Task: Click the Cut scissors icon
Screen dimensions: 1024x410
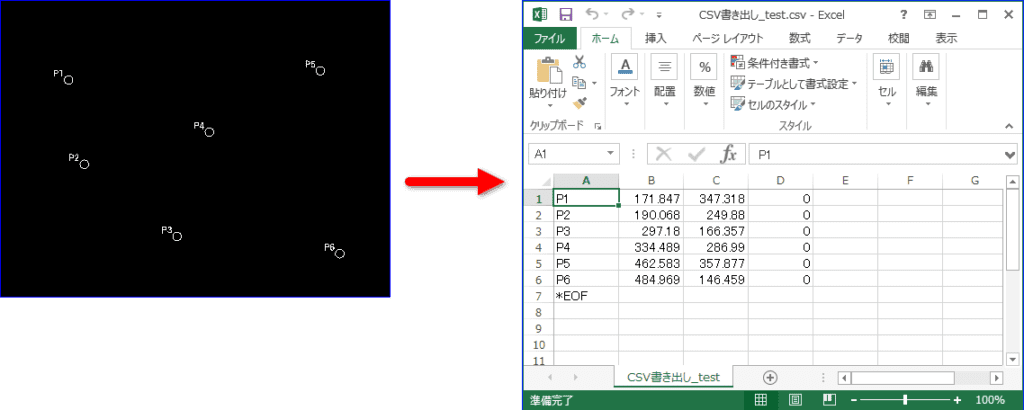Action: [x=579, y=62]
